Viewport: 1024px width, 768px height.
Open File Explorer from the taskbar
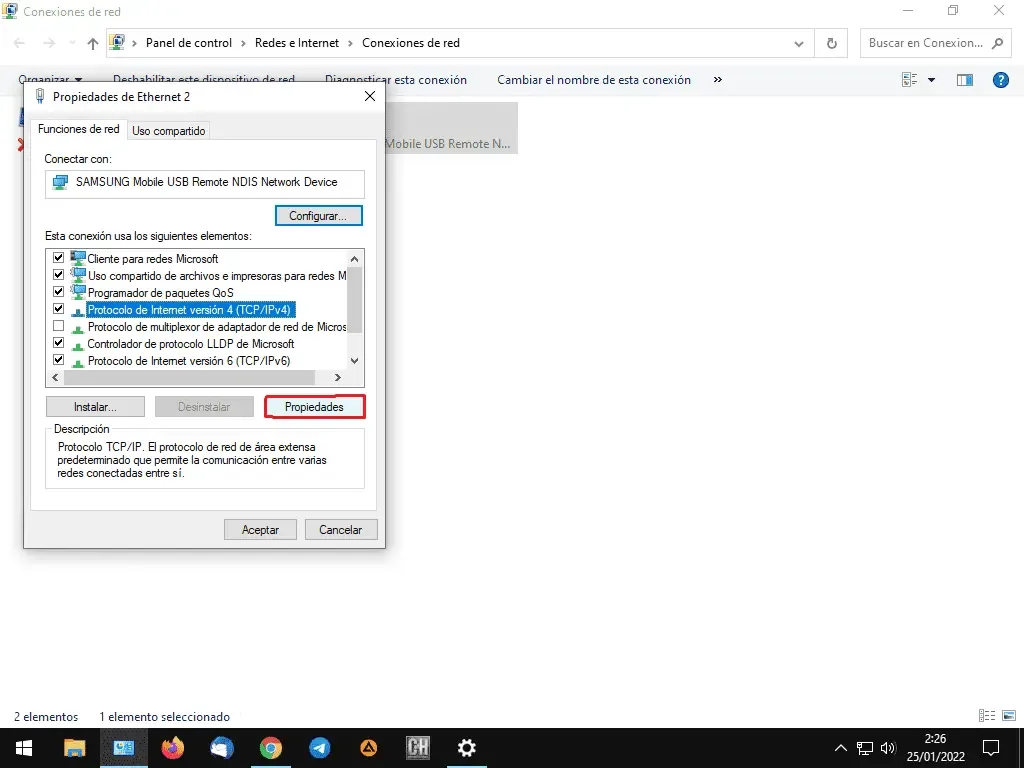pos(74,748)
